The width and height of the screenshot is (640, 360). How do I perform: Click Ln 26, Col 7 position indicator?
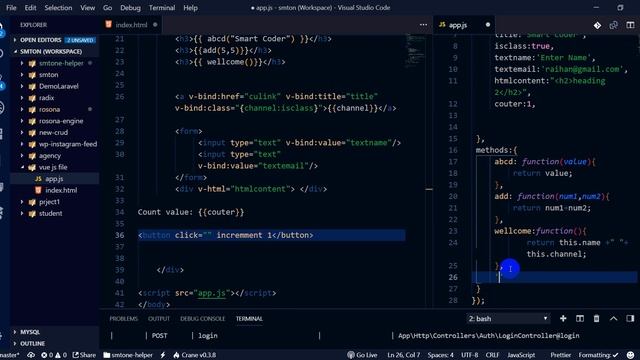(x=403, y=355)
